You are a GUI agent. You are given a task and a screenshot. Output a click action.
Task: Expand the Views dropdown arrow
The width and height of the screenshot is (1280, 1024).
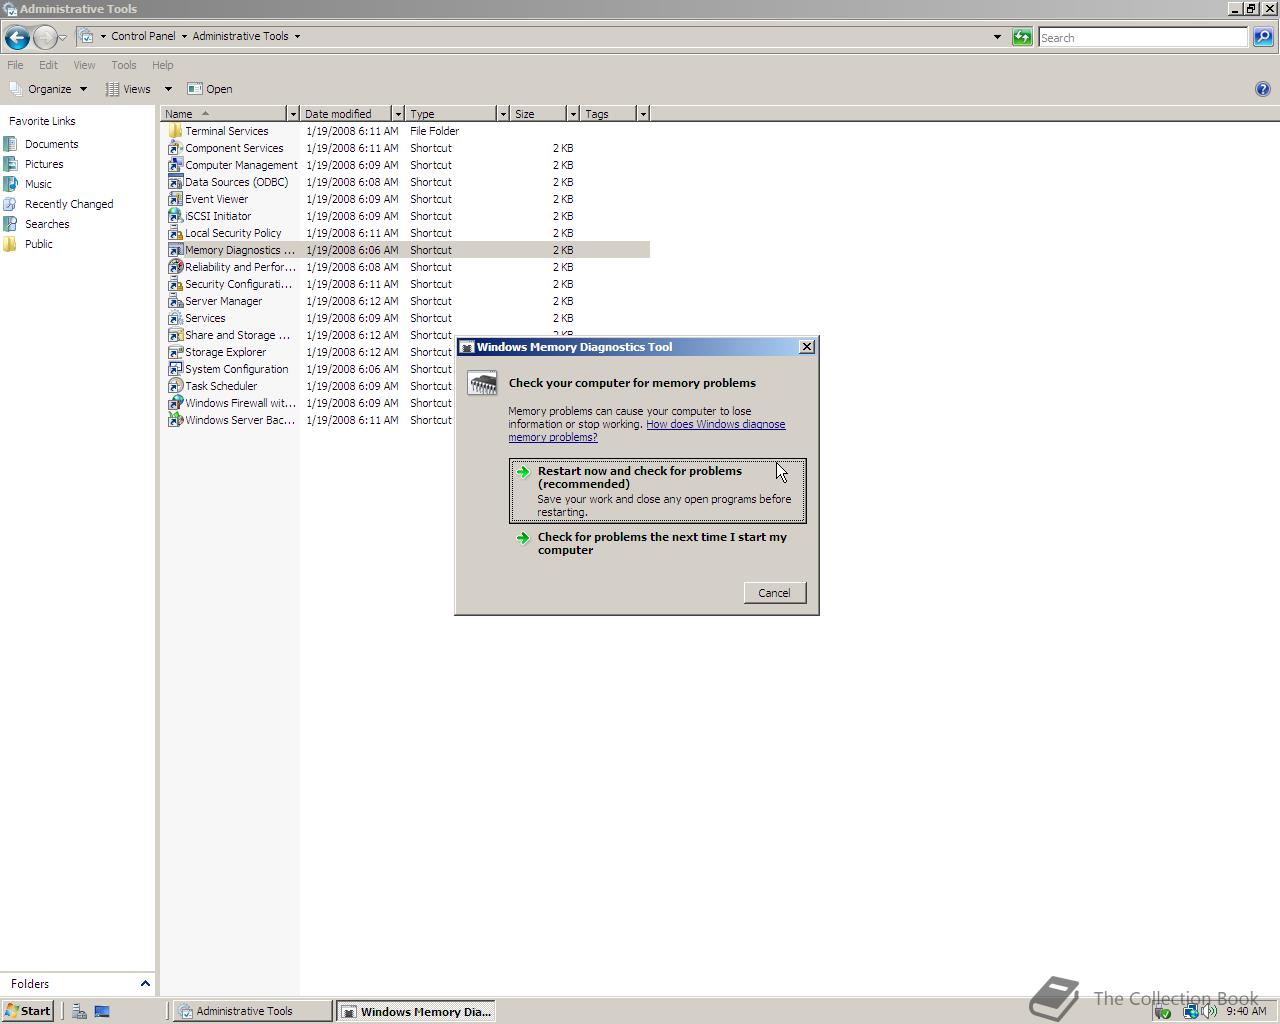tap(168, 89)
